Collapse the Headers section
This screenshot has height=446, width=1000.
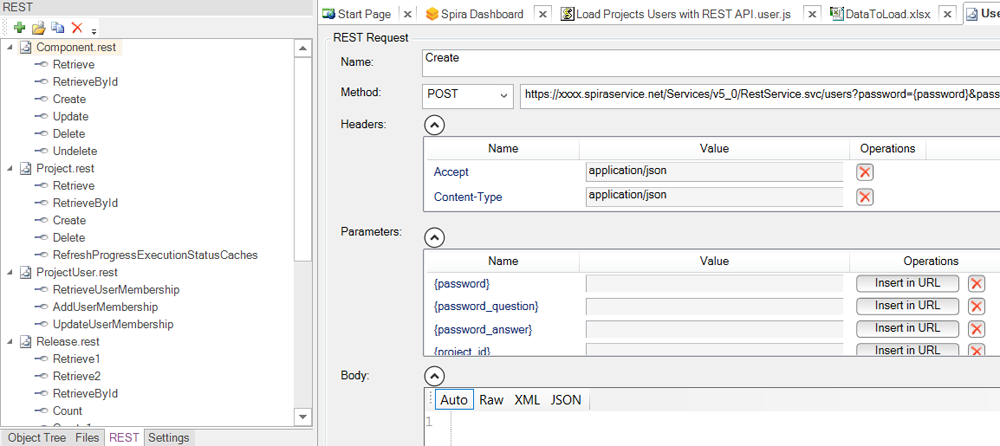click(x=434, y=124)
